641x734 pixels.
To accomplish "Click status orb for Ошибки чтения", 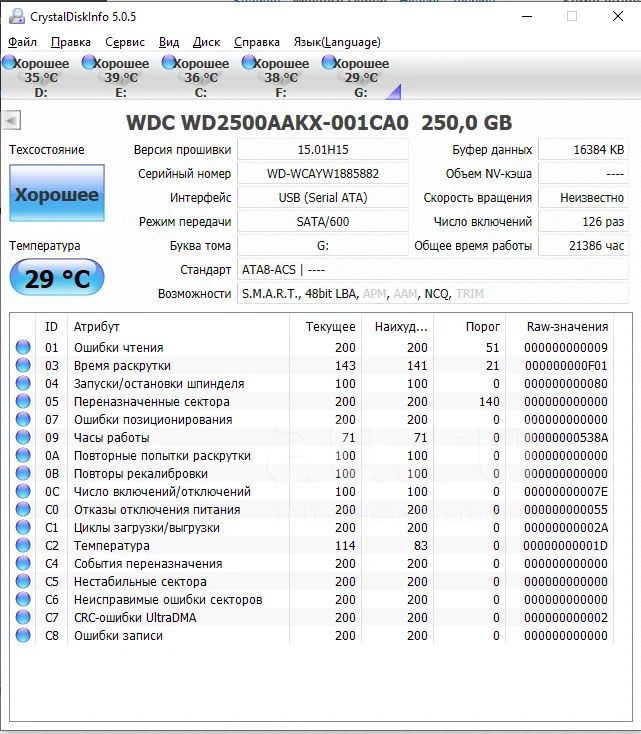I will [23, 347].
